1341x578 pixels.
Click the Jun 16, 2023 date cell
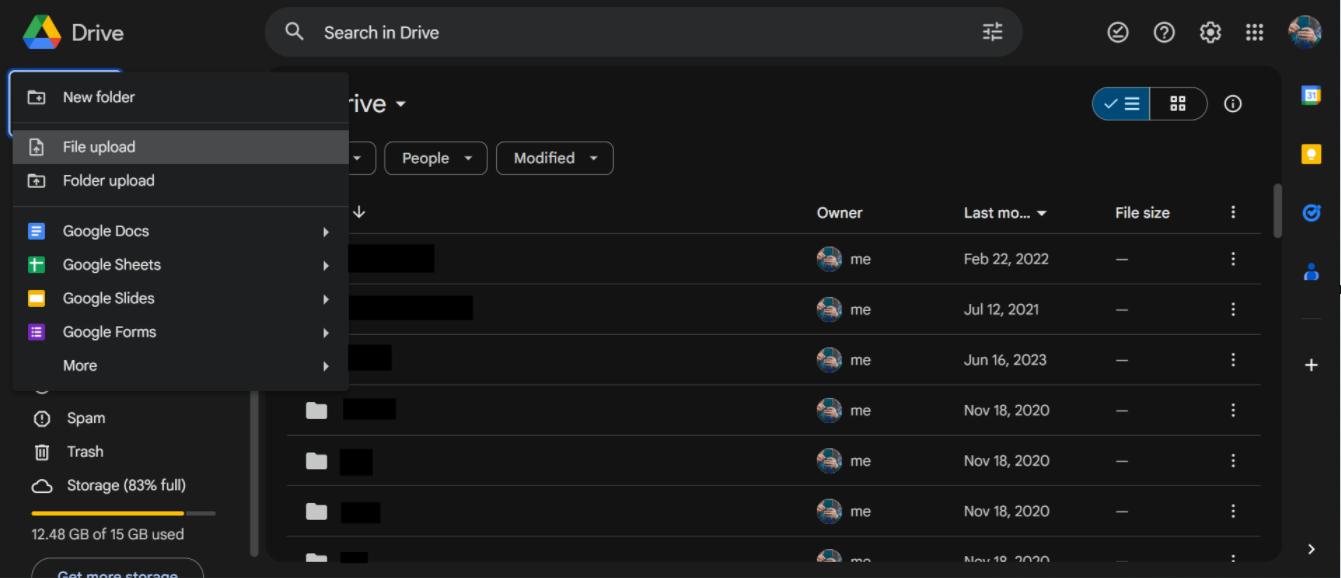1005,360
